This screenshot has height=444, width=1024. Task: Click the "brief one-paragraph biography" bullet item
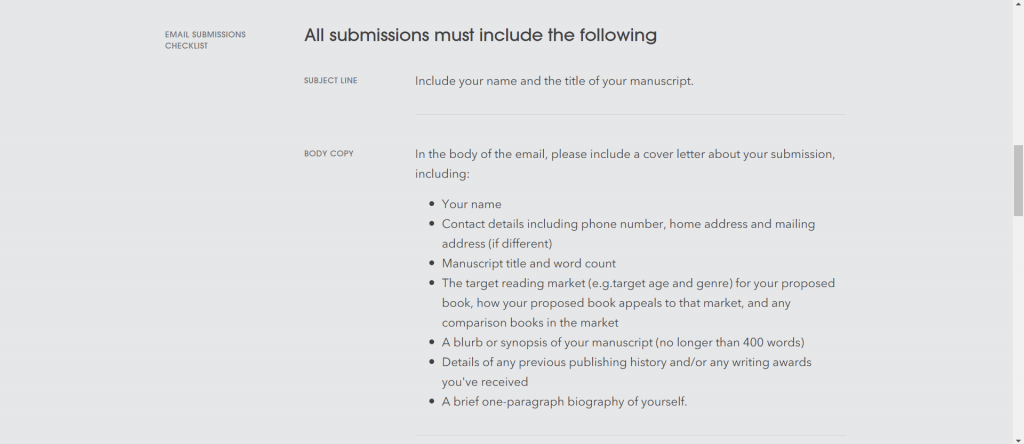click(564, 402)
